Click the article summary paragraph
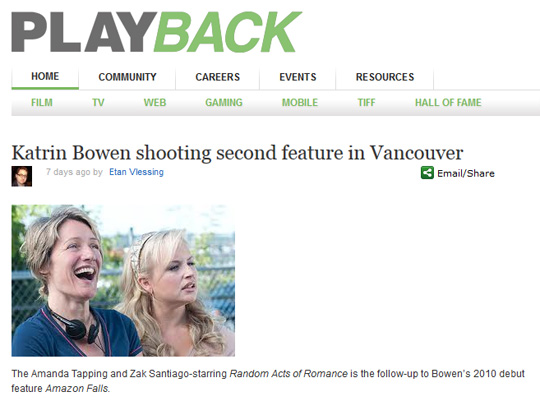Image resolution: width=540 pixels, height=400 pixels. pos(268,381)
